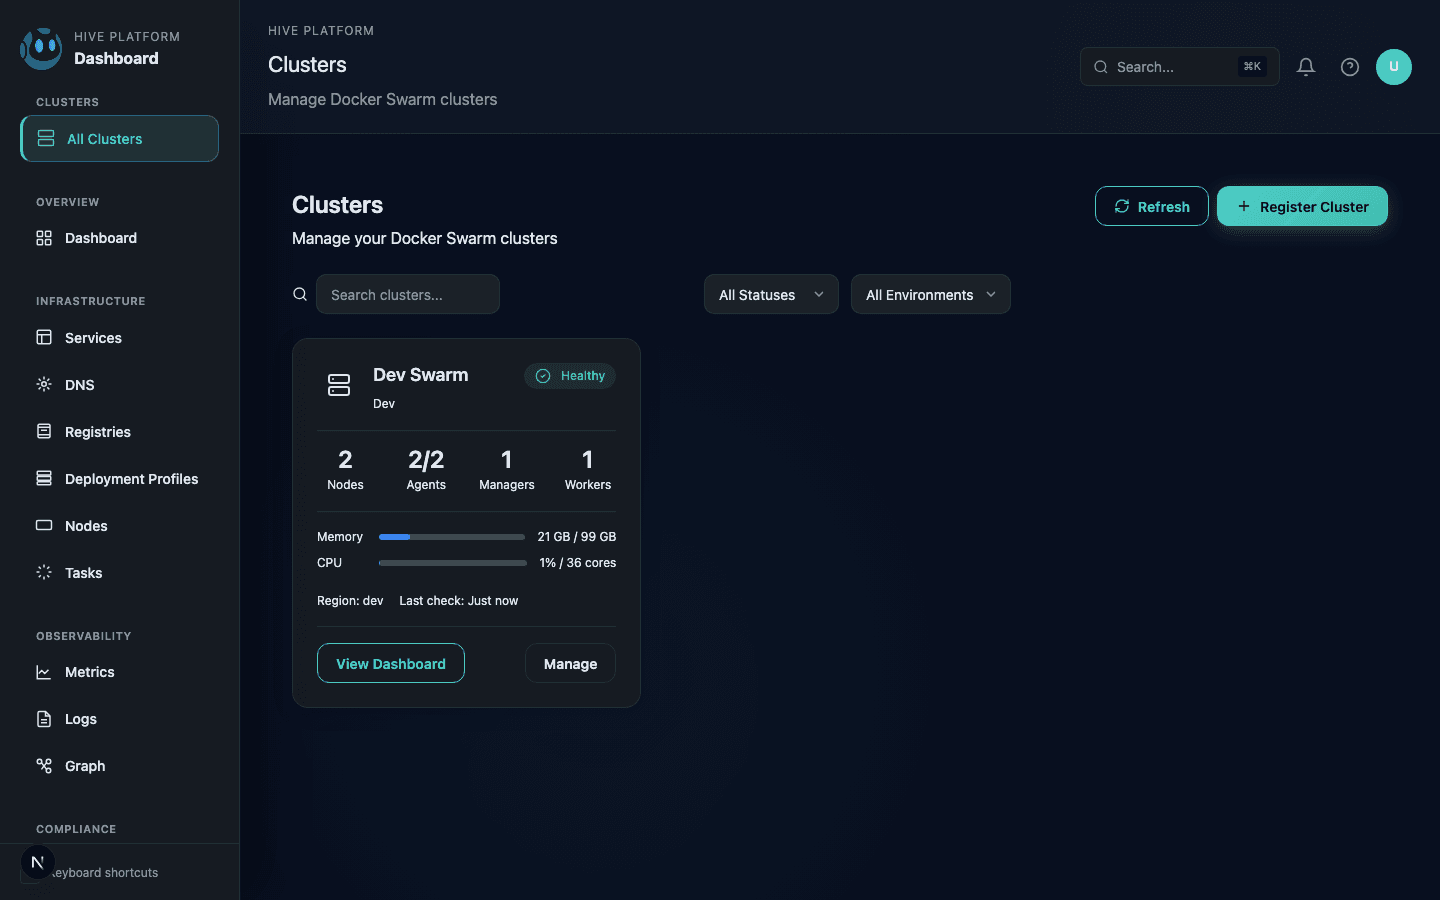Viewport: 1440px width, 900px height.
Task: Open Nodes using the node icon
Action: 44,525
